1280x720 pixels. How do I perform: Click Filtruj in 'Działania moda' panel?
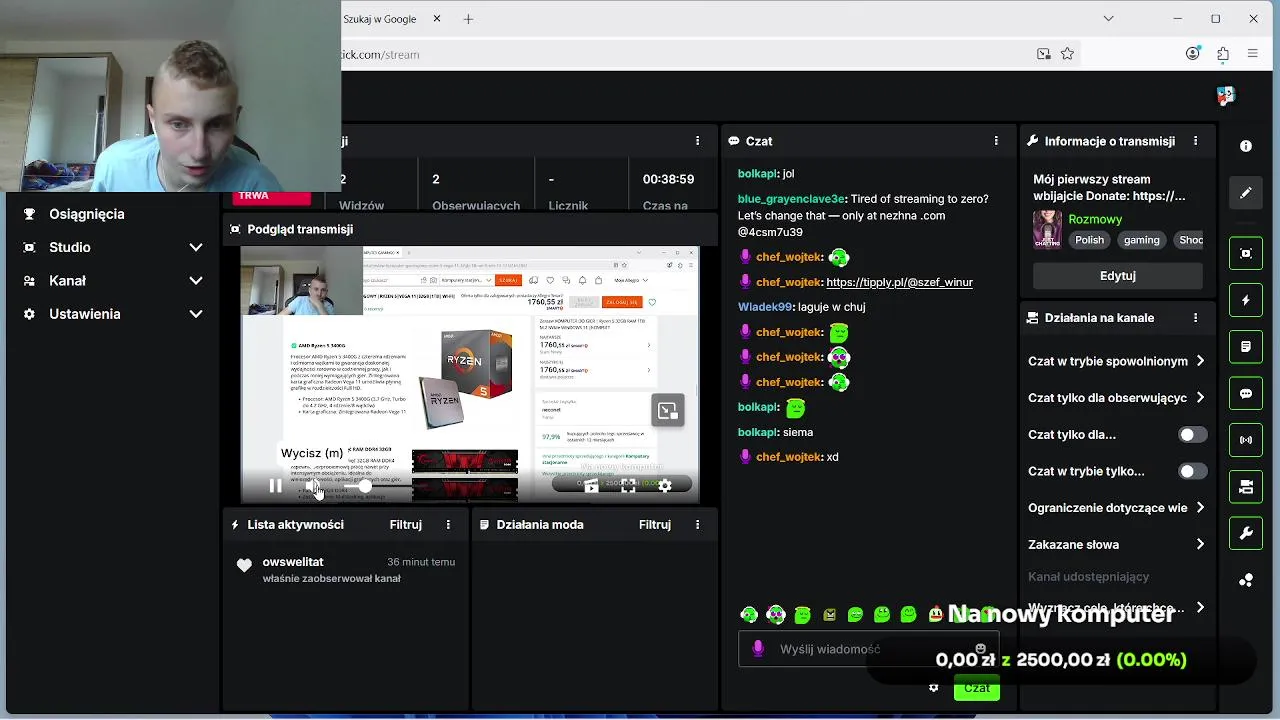[655, 524]
